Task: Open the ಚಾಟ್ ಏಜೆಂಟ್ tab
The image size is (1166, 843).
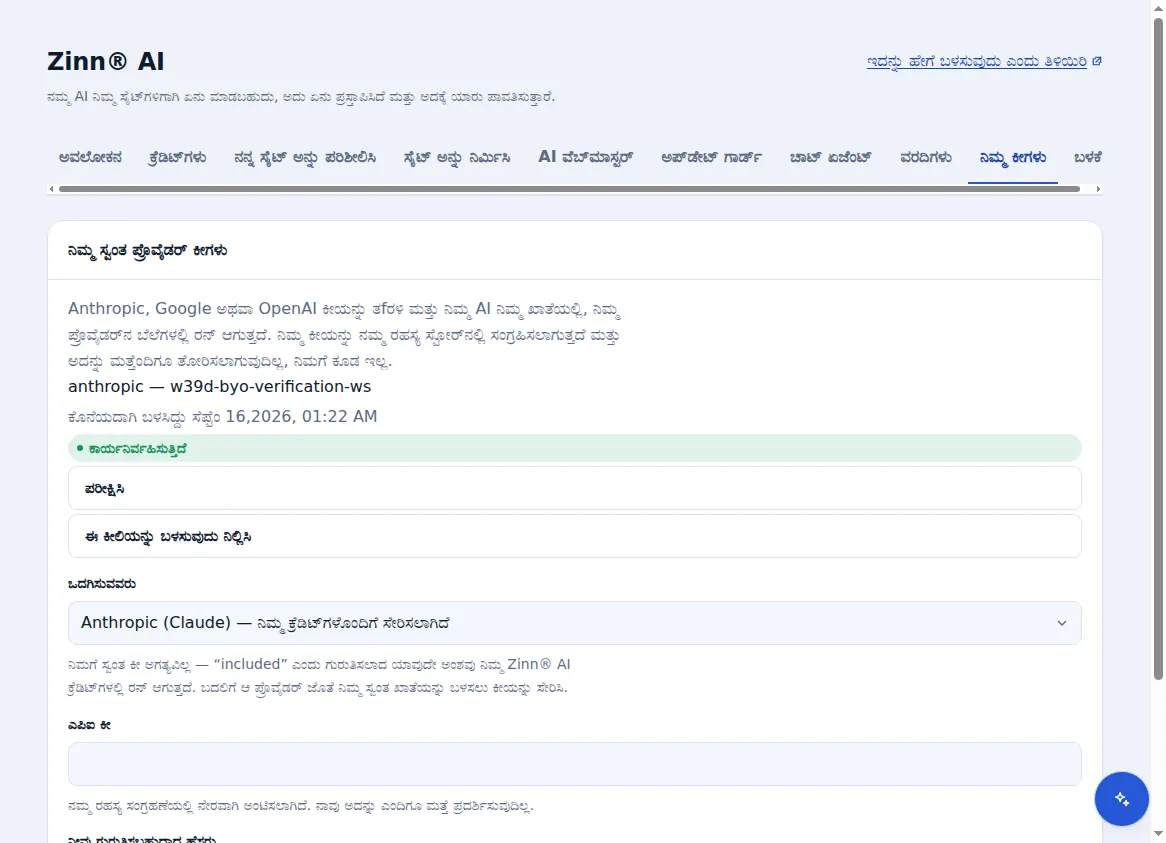Action: coord(830,158)
